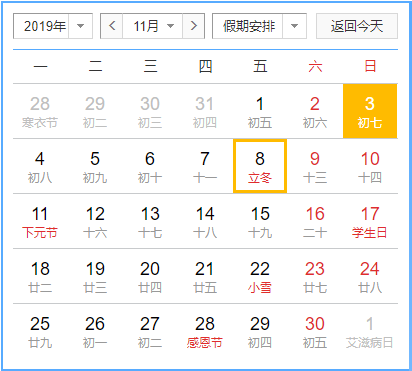Open the 11月 month dropdown
Viewport: 412px width, 371px height.
click(153, 26)
